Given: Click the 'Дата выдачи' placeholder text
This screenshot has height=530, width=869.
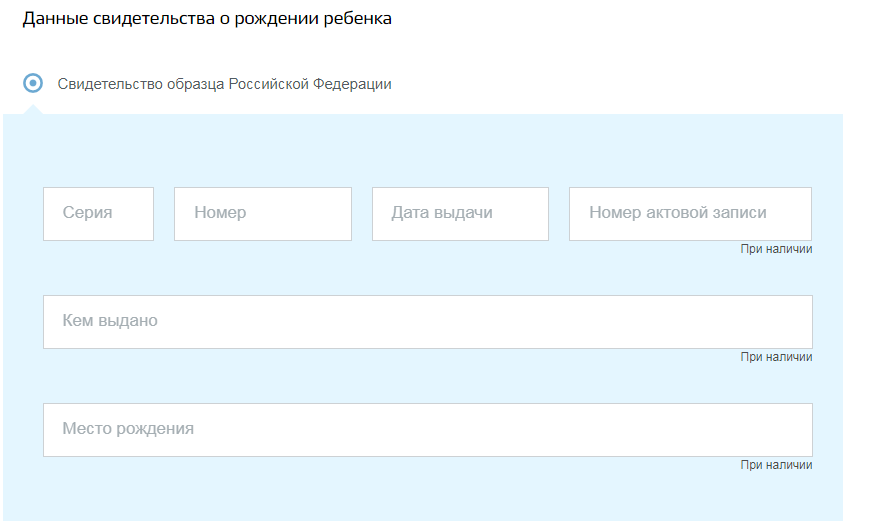Looking at the screenshot, I should [441, 213].
